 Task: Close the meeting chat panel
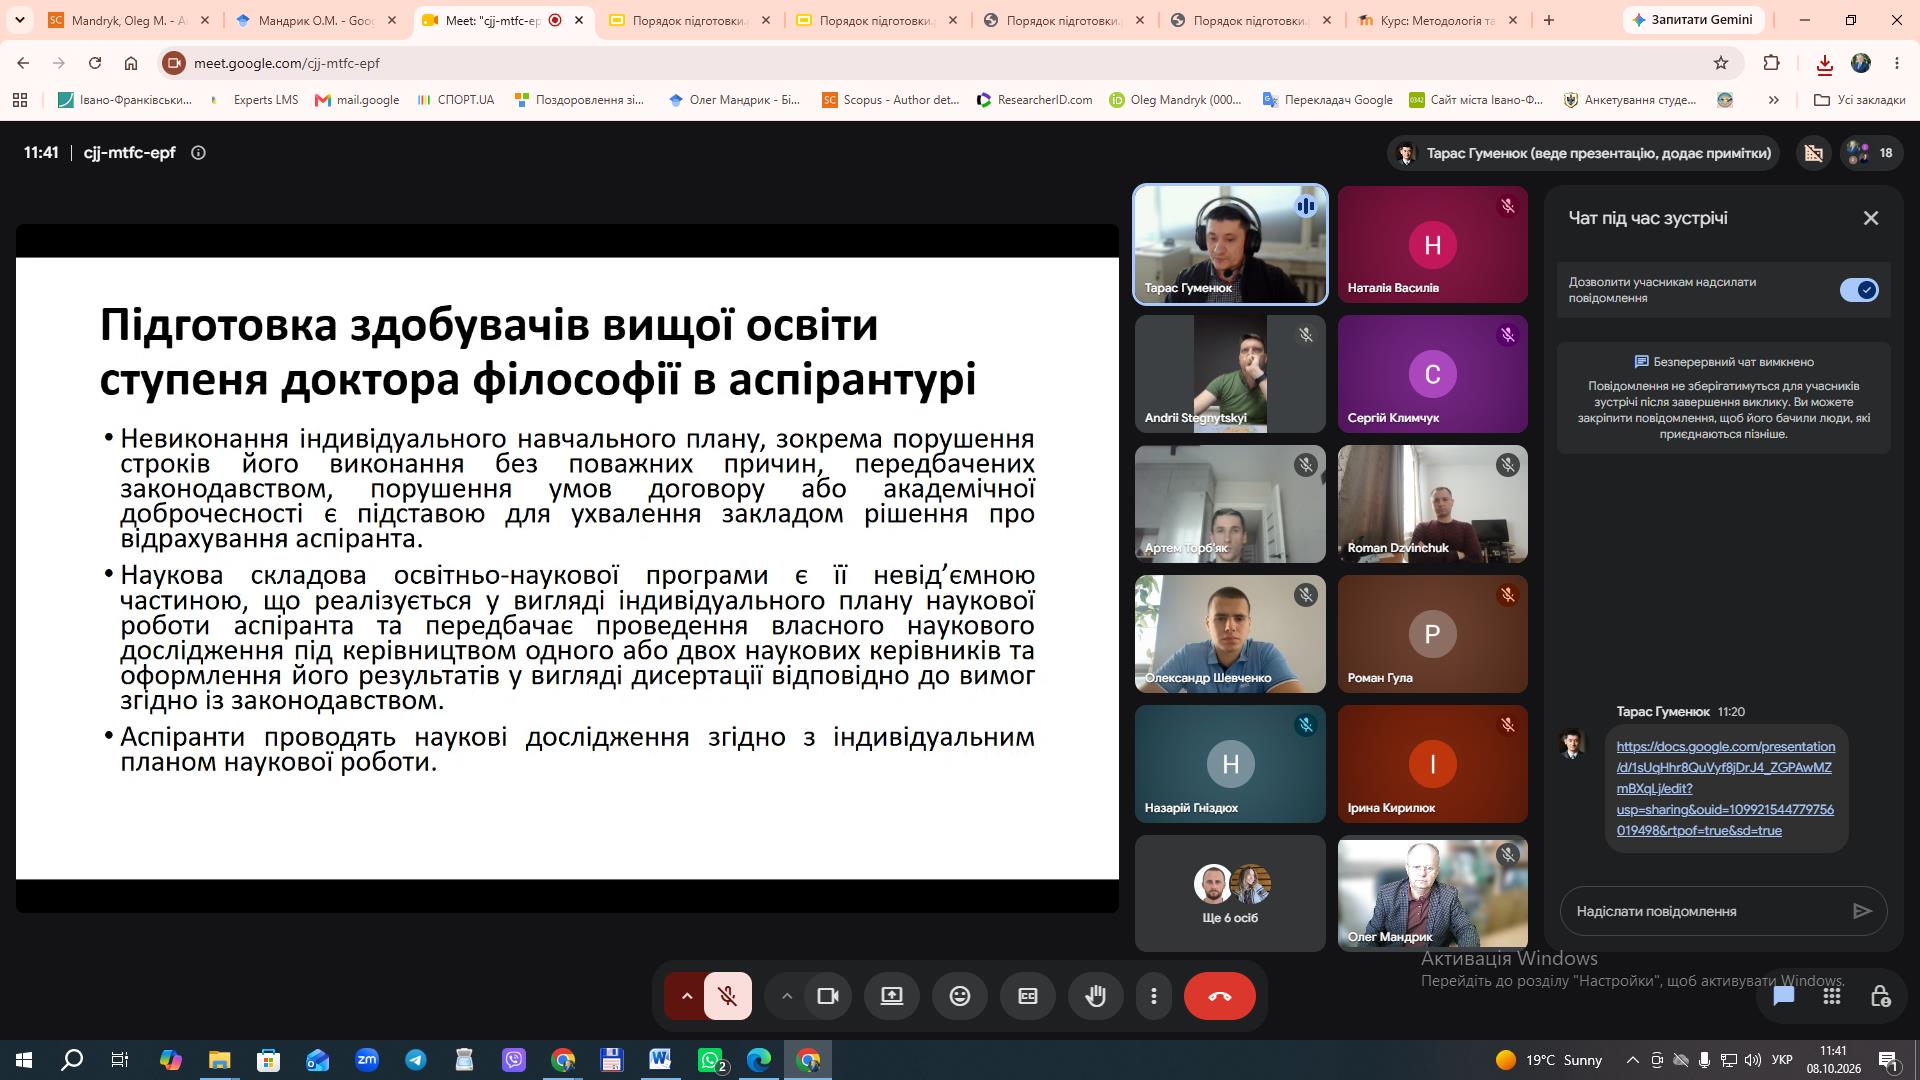coord(1871,218)
